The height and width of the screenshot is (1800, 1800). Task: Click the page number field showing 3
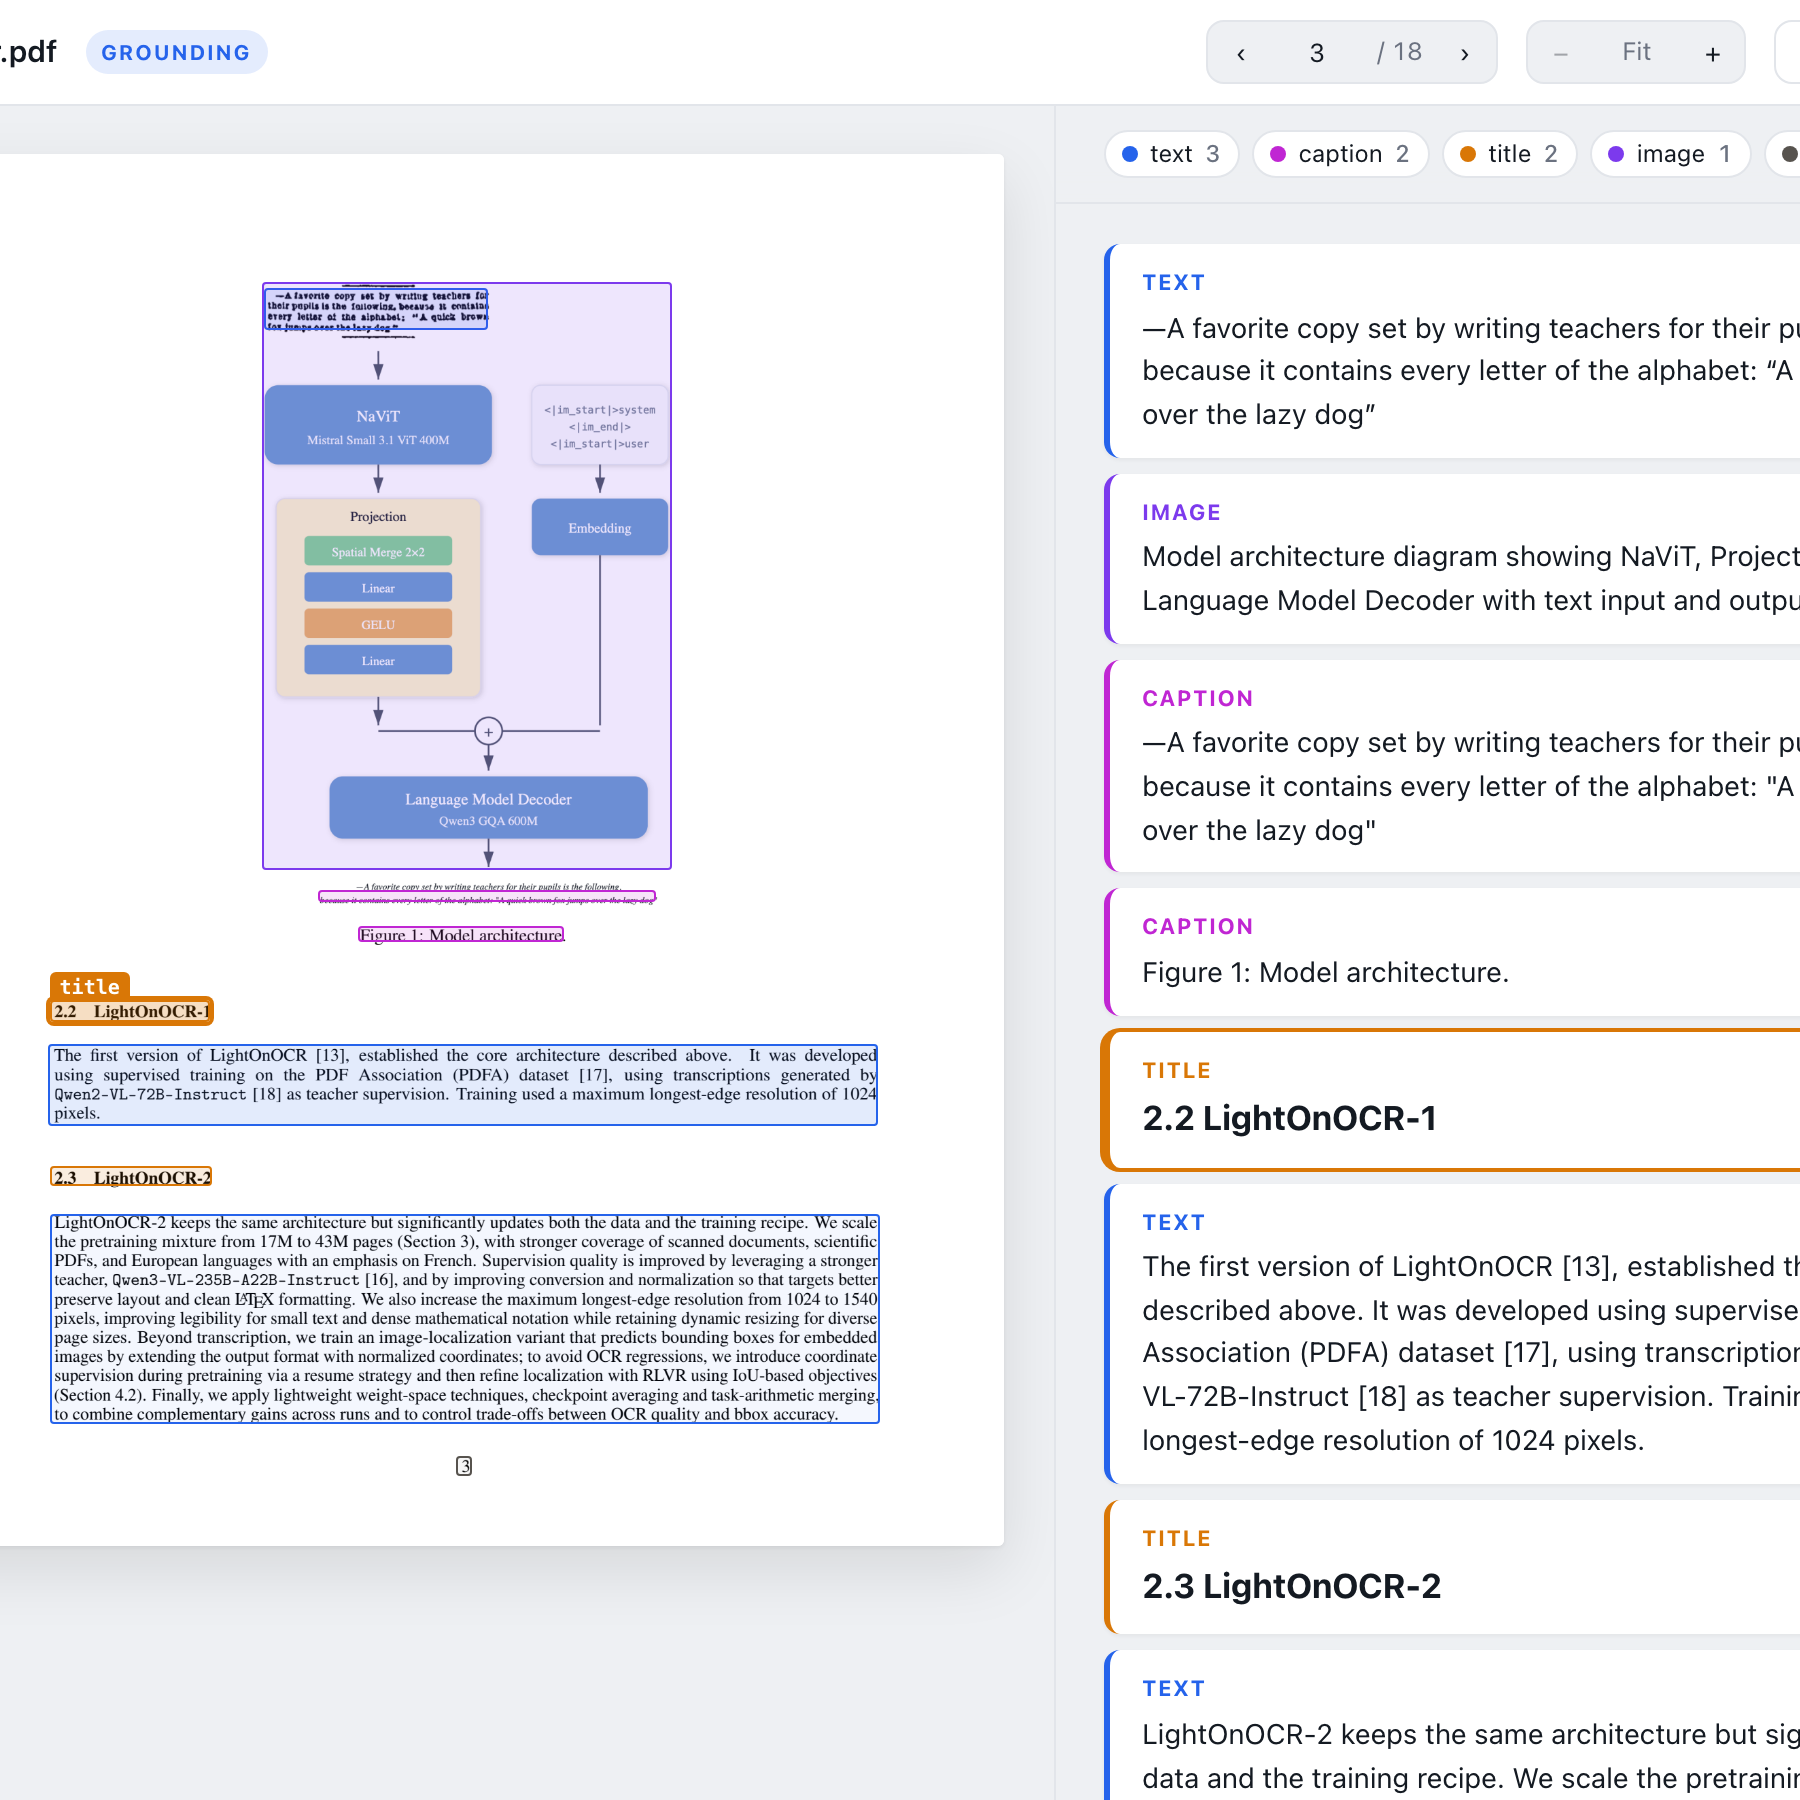(1316, 53)
